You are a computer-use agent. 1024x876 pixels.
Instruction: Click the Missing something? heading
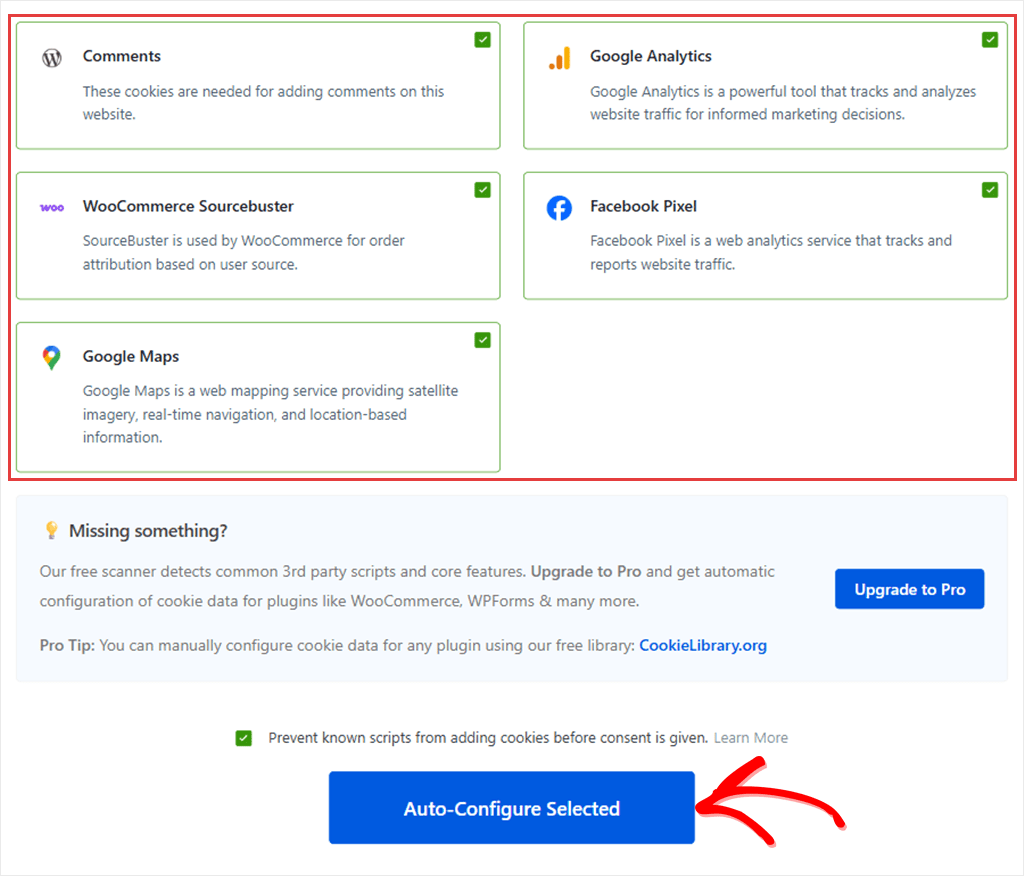[x=148, y=530]
